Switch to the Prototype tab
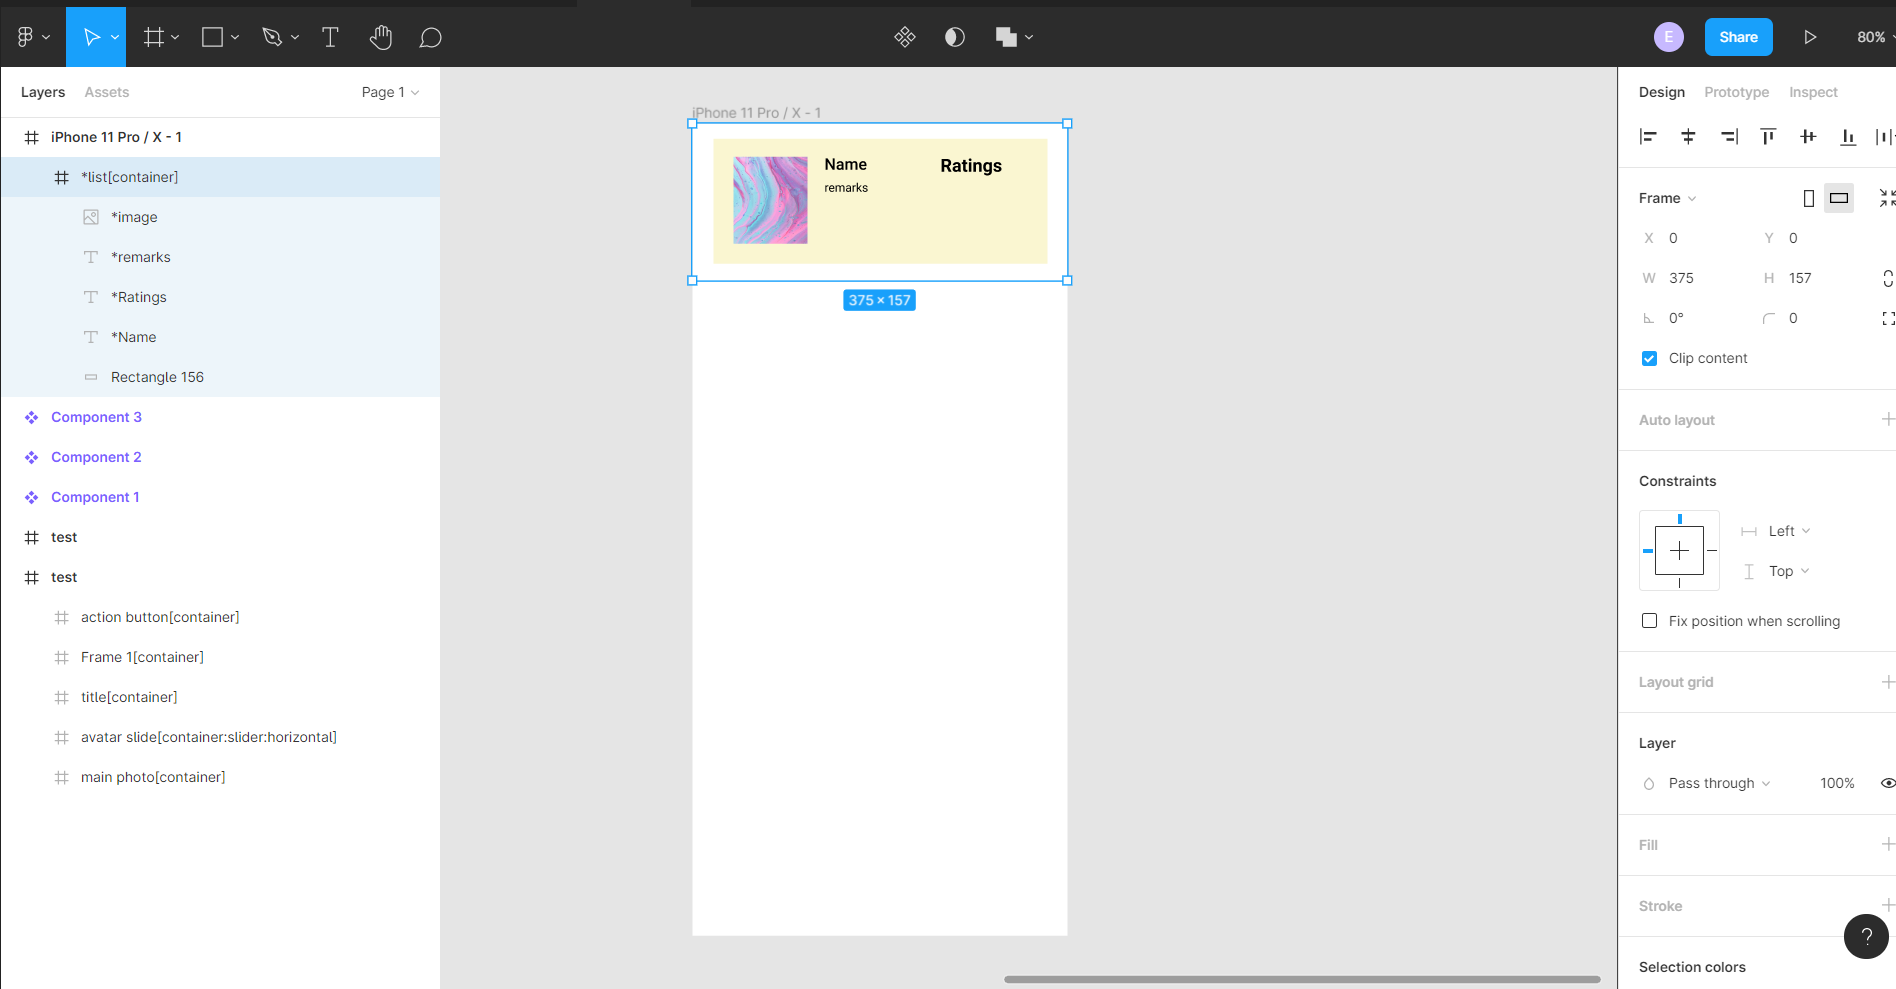This screenshot has height=989, width=1896. [x=1736, y=92]
